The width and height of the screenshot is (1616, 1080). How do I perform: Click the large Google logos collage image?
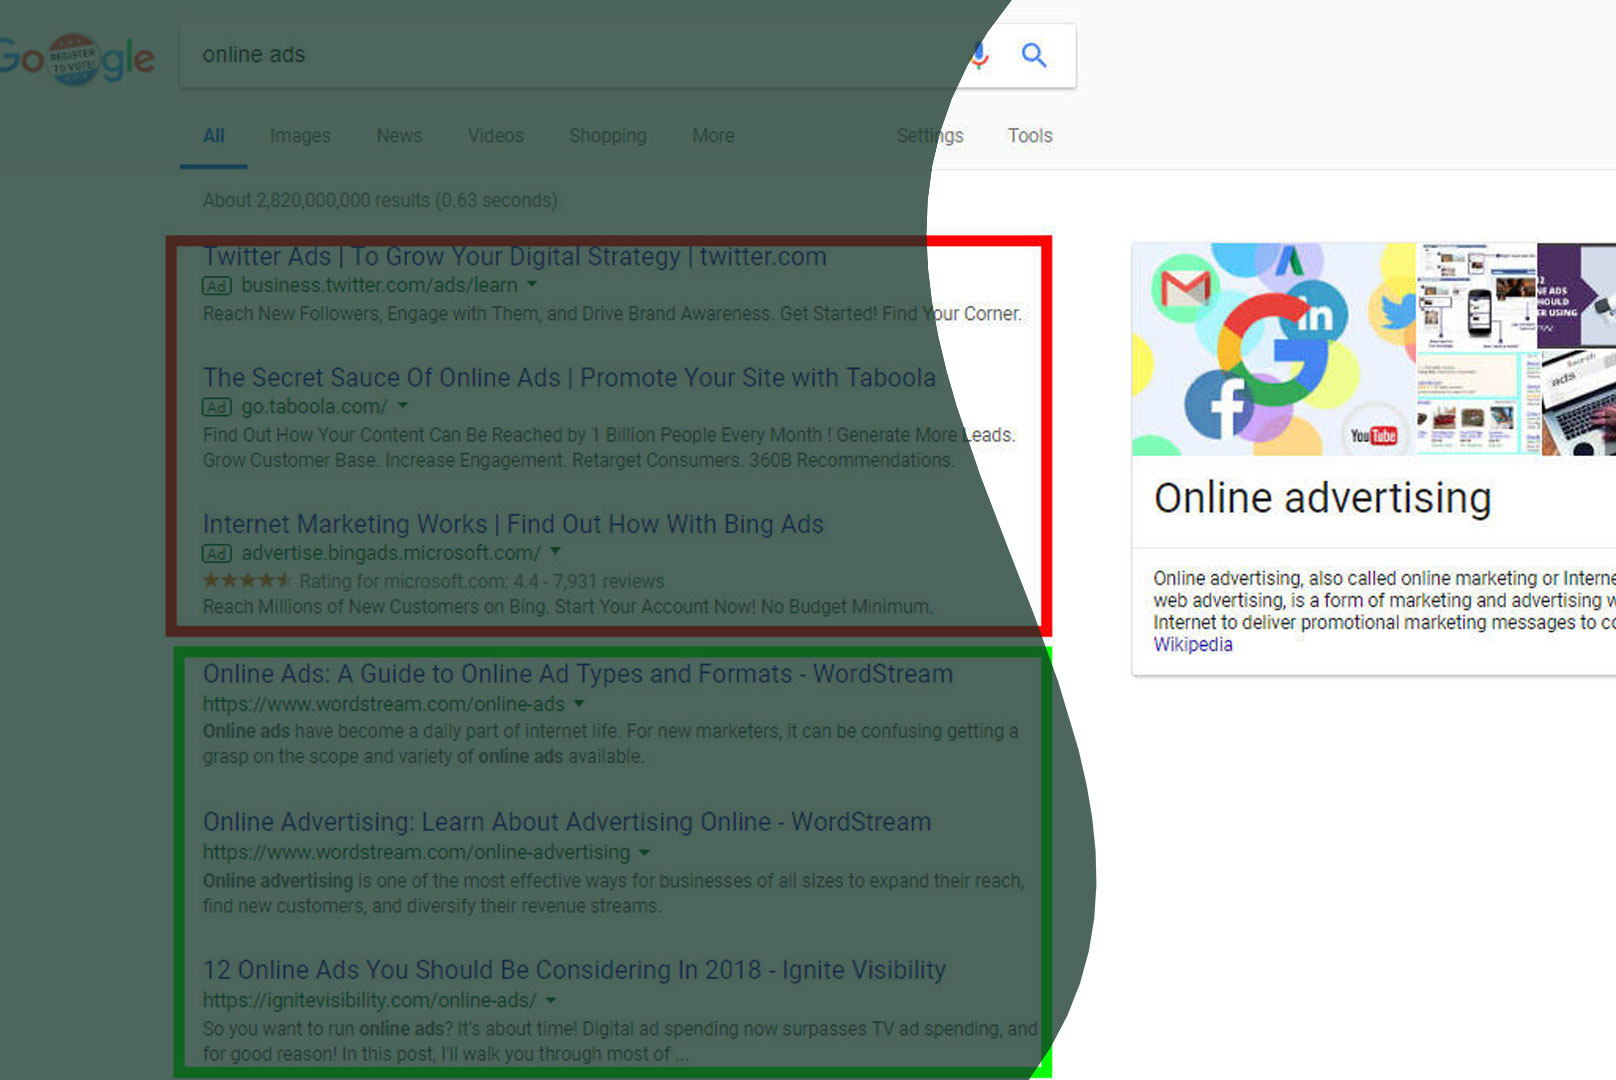[1274, 349]
